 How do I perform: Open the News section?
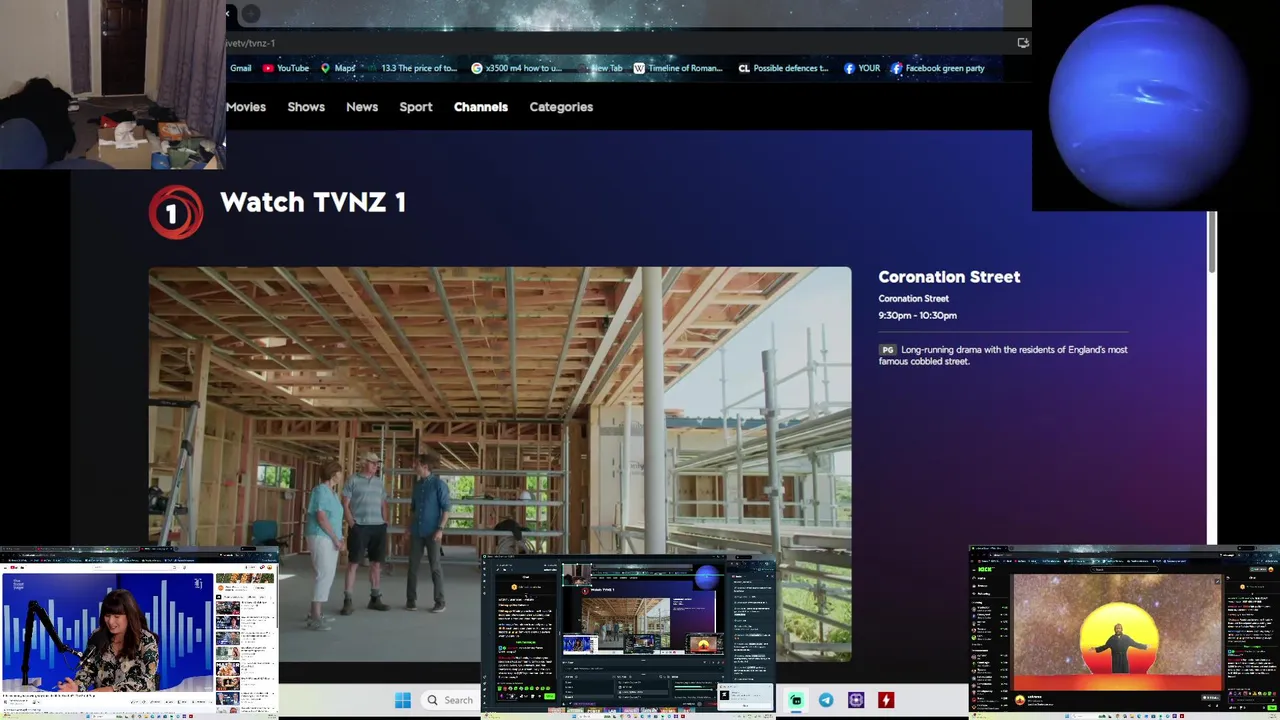tap(362, 107)
